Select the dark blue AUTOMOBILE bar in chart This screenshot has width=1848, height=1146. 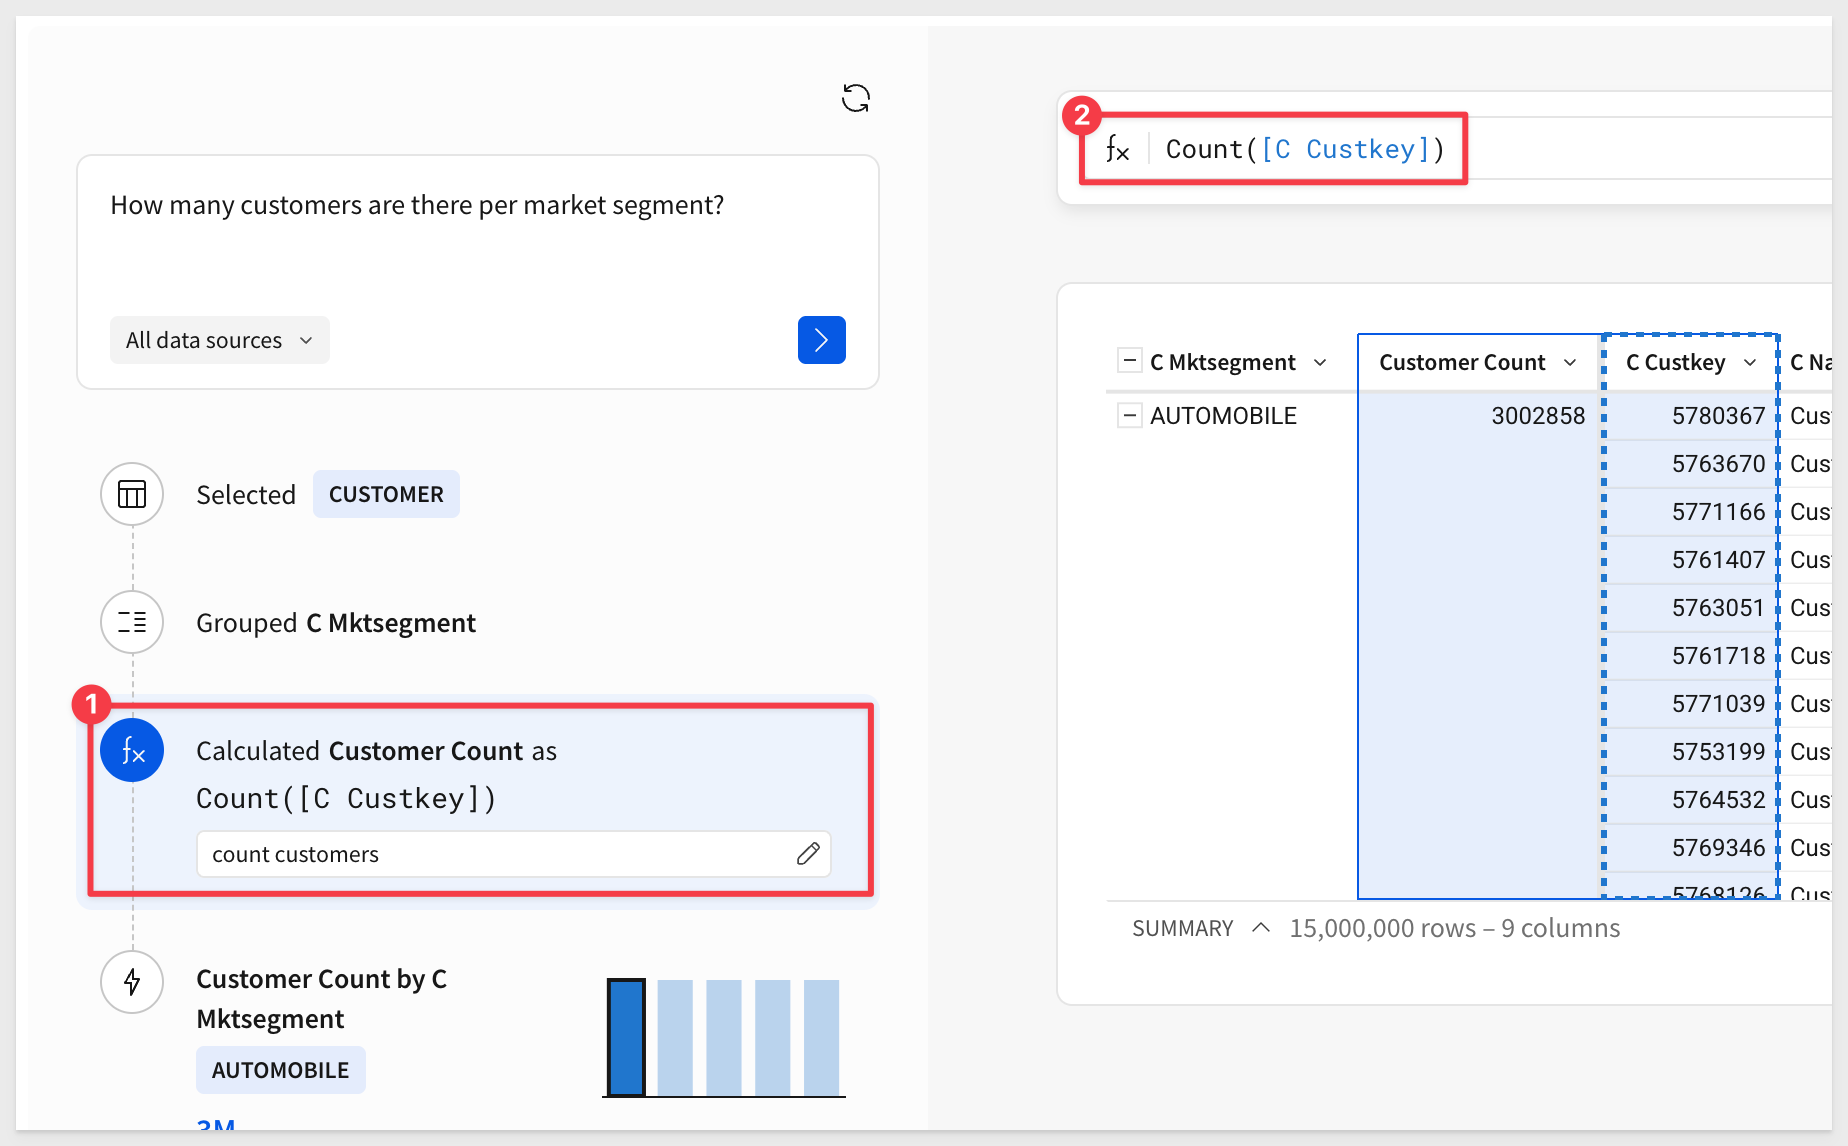click(626, 1038)
